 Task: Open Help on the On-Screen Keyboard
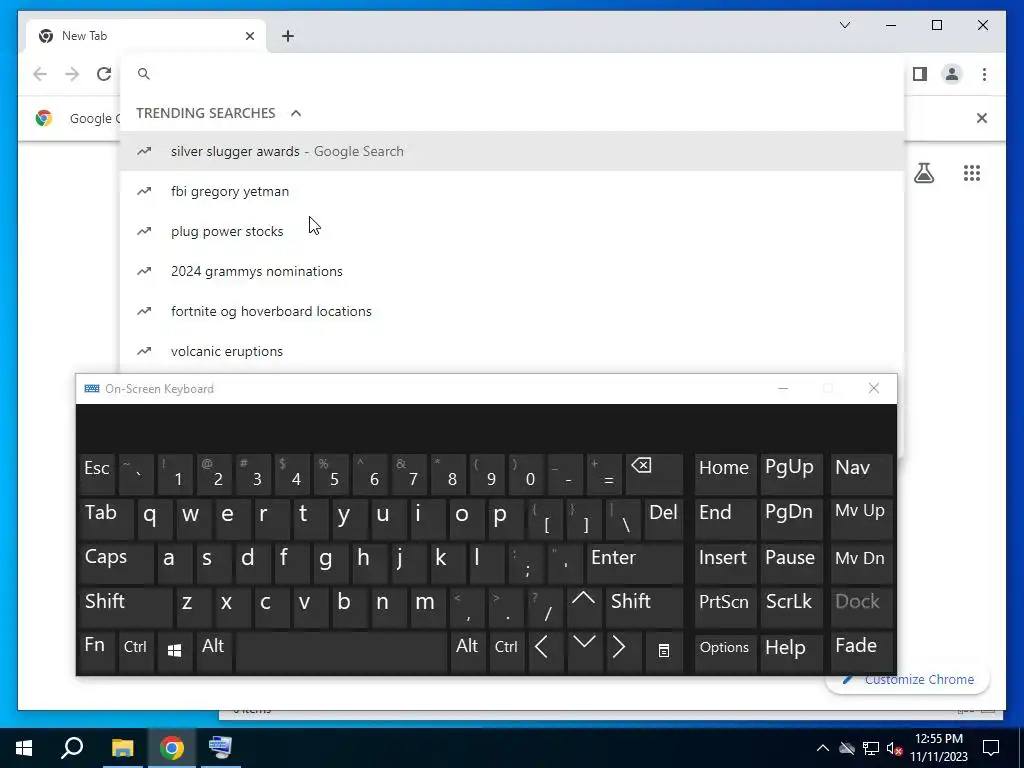pyautogui.click(x=791, y=652)
